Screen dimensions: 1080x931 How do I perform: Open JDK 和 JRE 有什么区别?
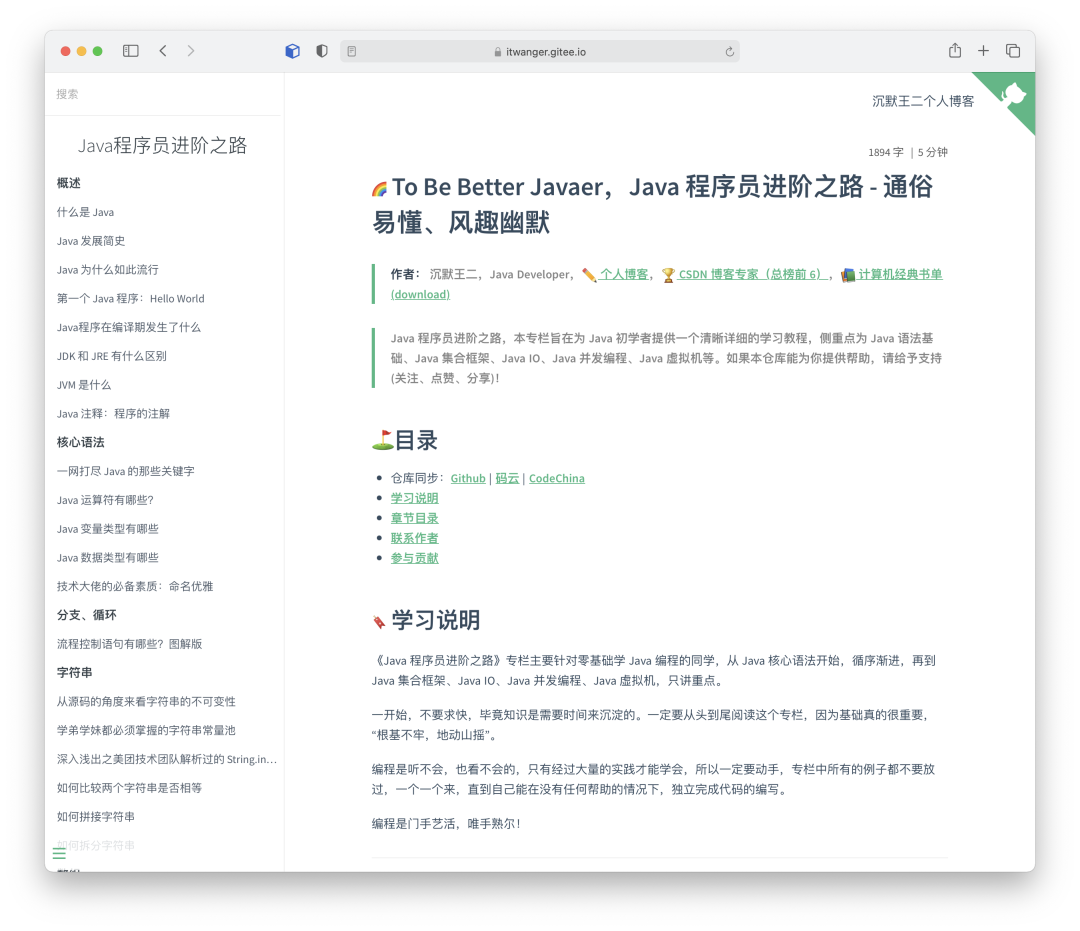(x=112, y=356)
